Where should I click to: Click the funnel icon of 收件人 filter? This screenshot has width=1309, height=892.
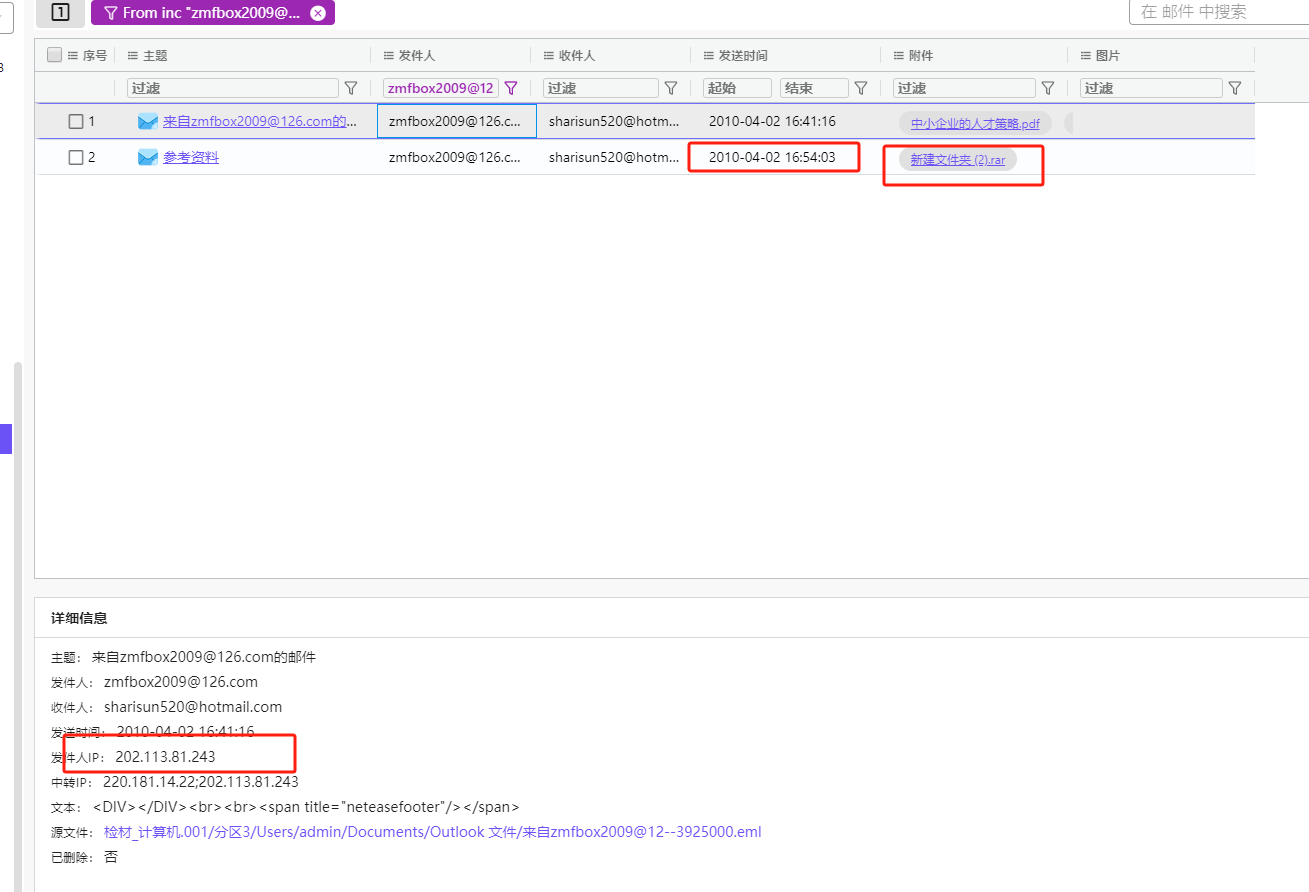coord(671,88)
